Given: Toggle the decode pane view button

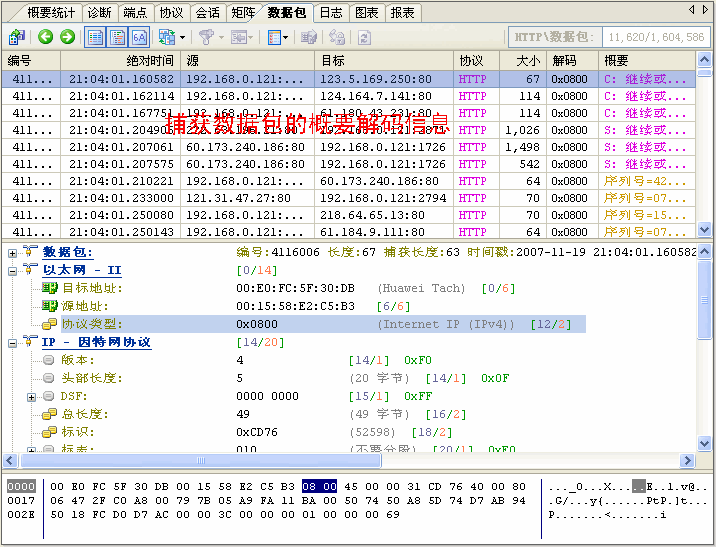Looking at the screenshot, I should 117,37.
